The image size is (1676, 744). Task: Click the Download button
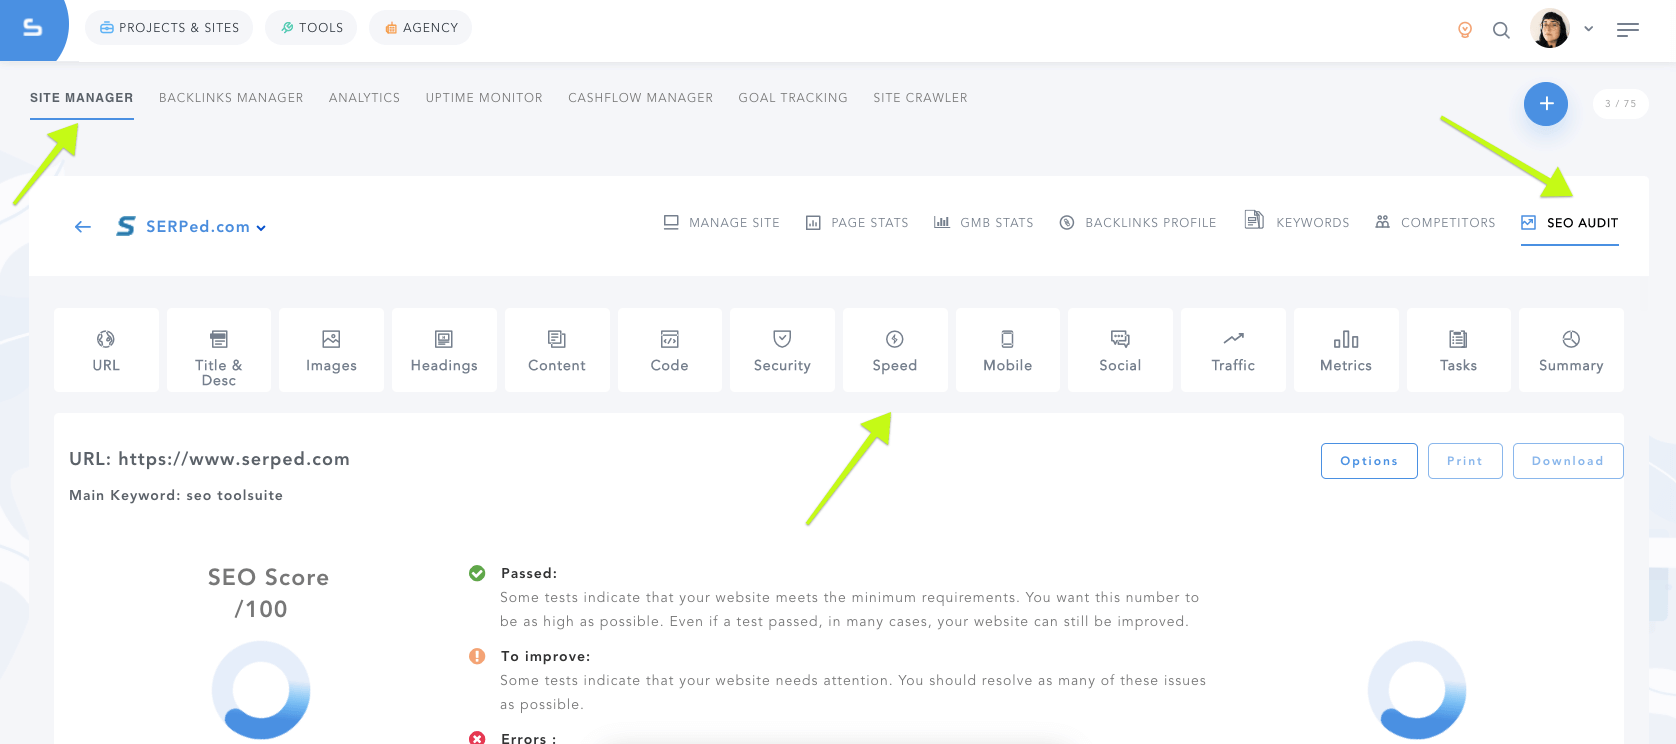tap(1568, 461)
